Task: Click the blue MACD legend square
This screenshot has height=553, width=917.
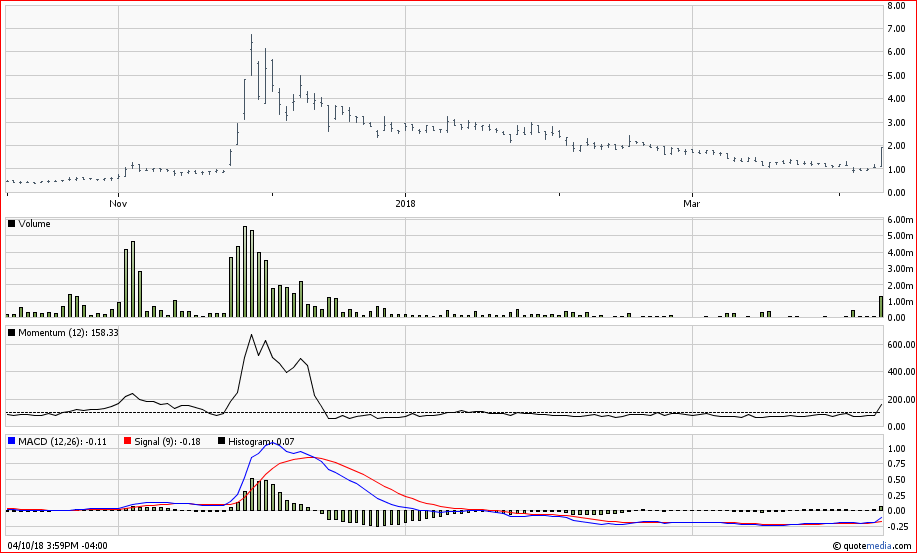Action: (x=11, y=441)
